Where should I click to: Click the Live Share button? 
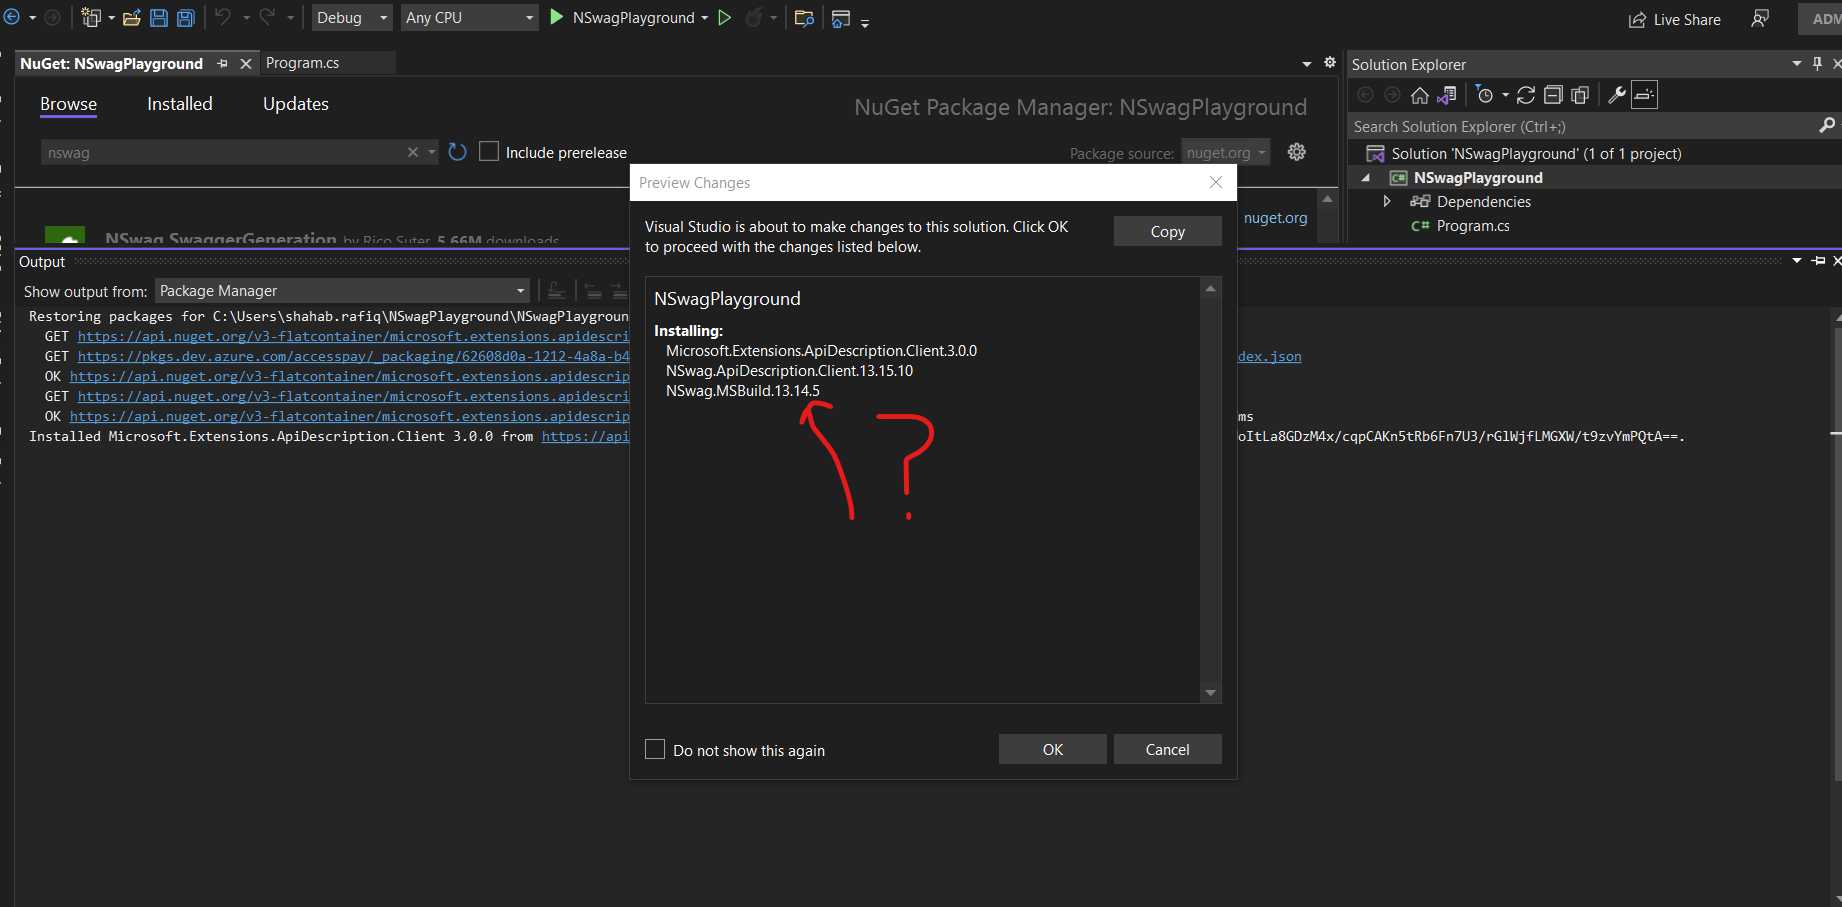(x=1675, y=19)
